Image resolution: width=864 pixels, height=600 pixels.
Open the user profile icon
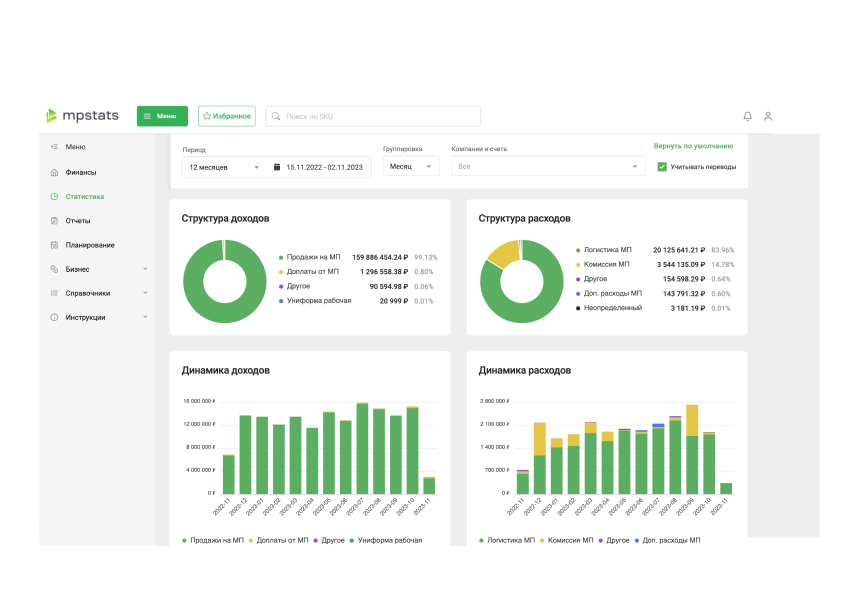click(768, 117)
